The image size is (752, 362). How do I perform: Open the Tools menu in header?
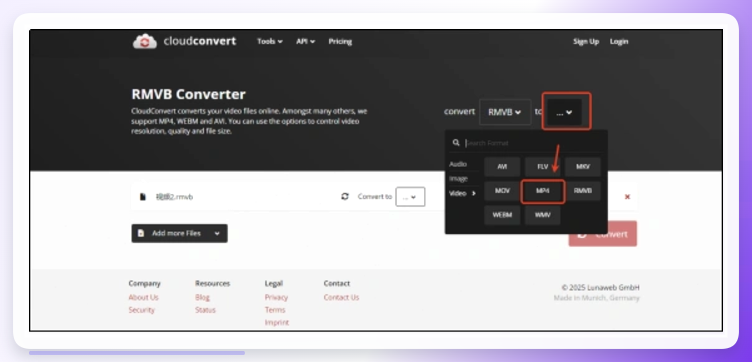270,41
